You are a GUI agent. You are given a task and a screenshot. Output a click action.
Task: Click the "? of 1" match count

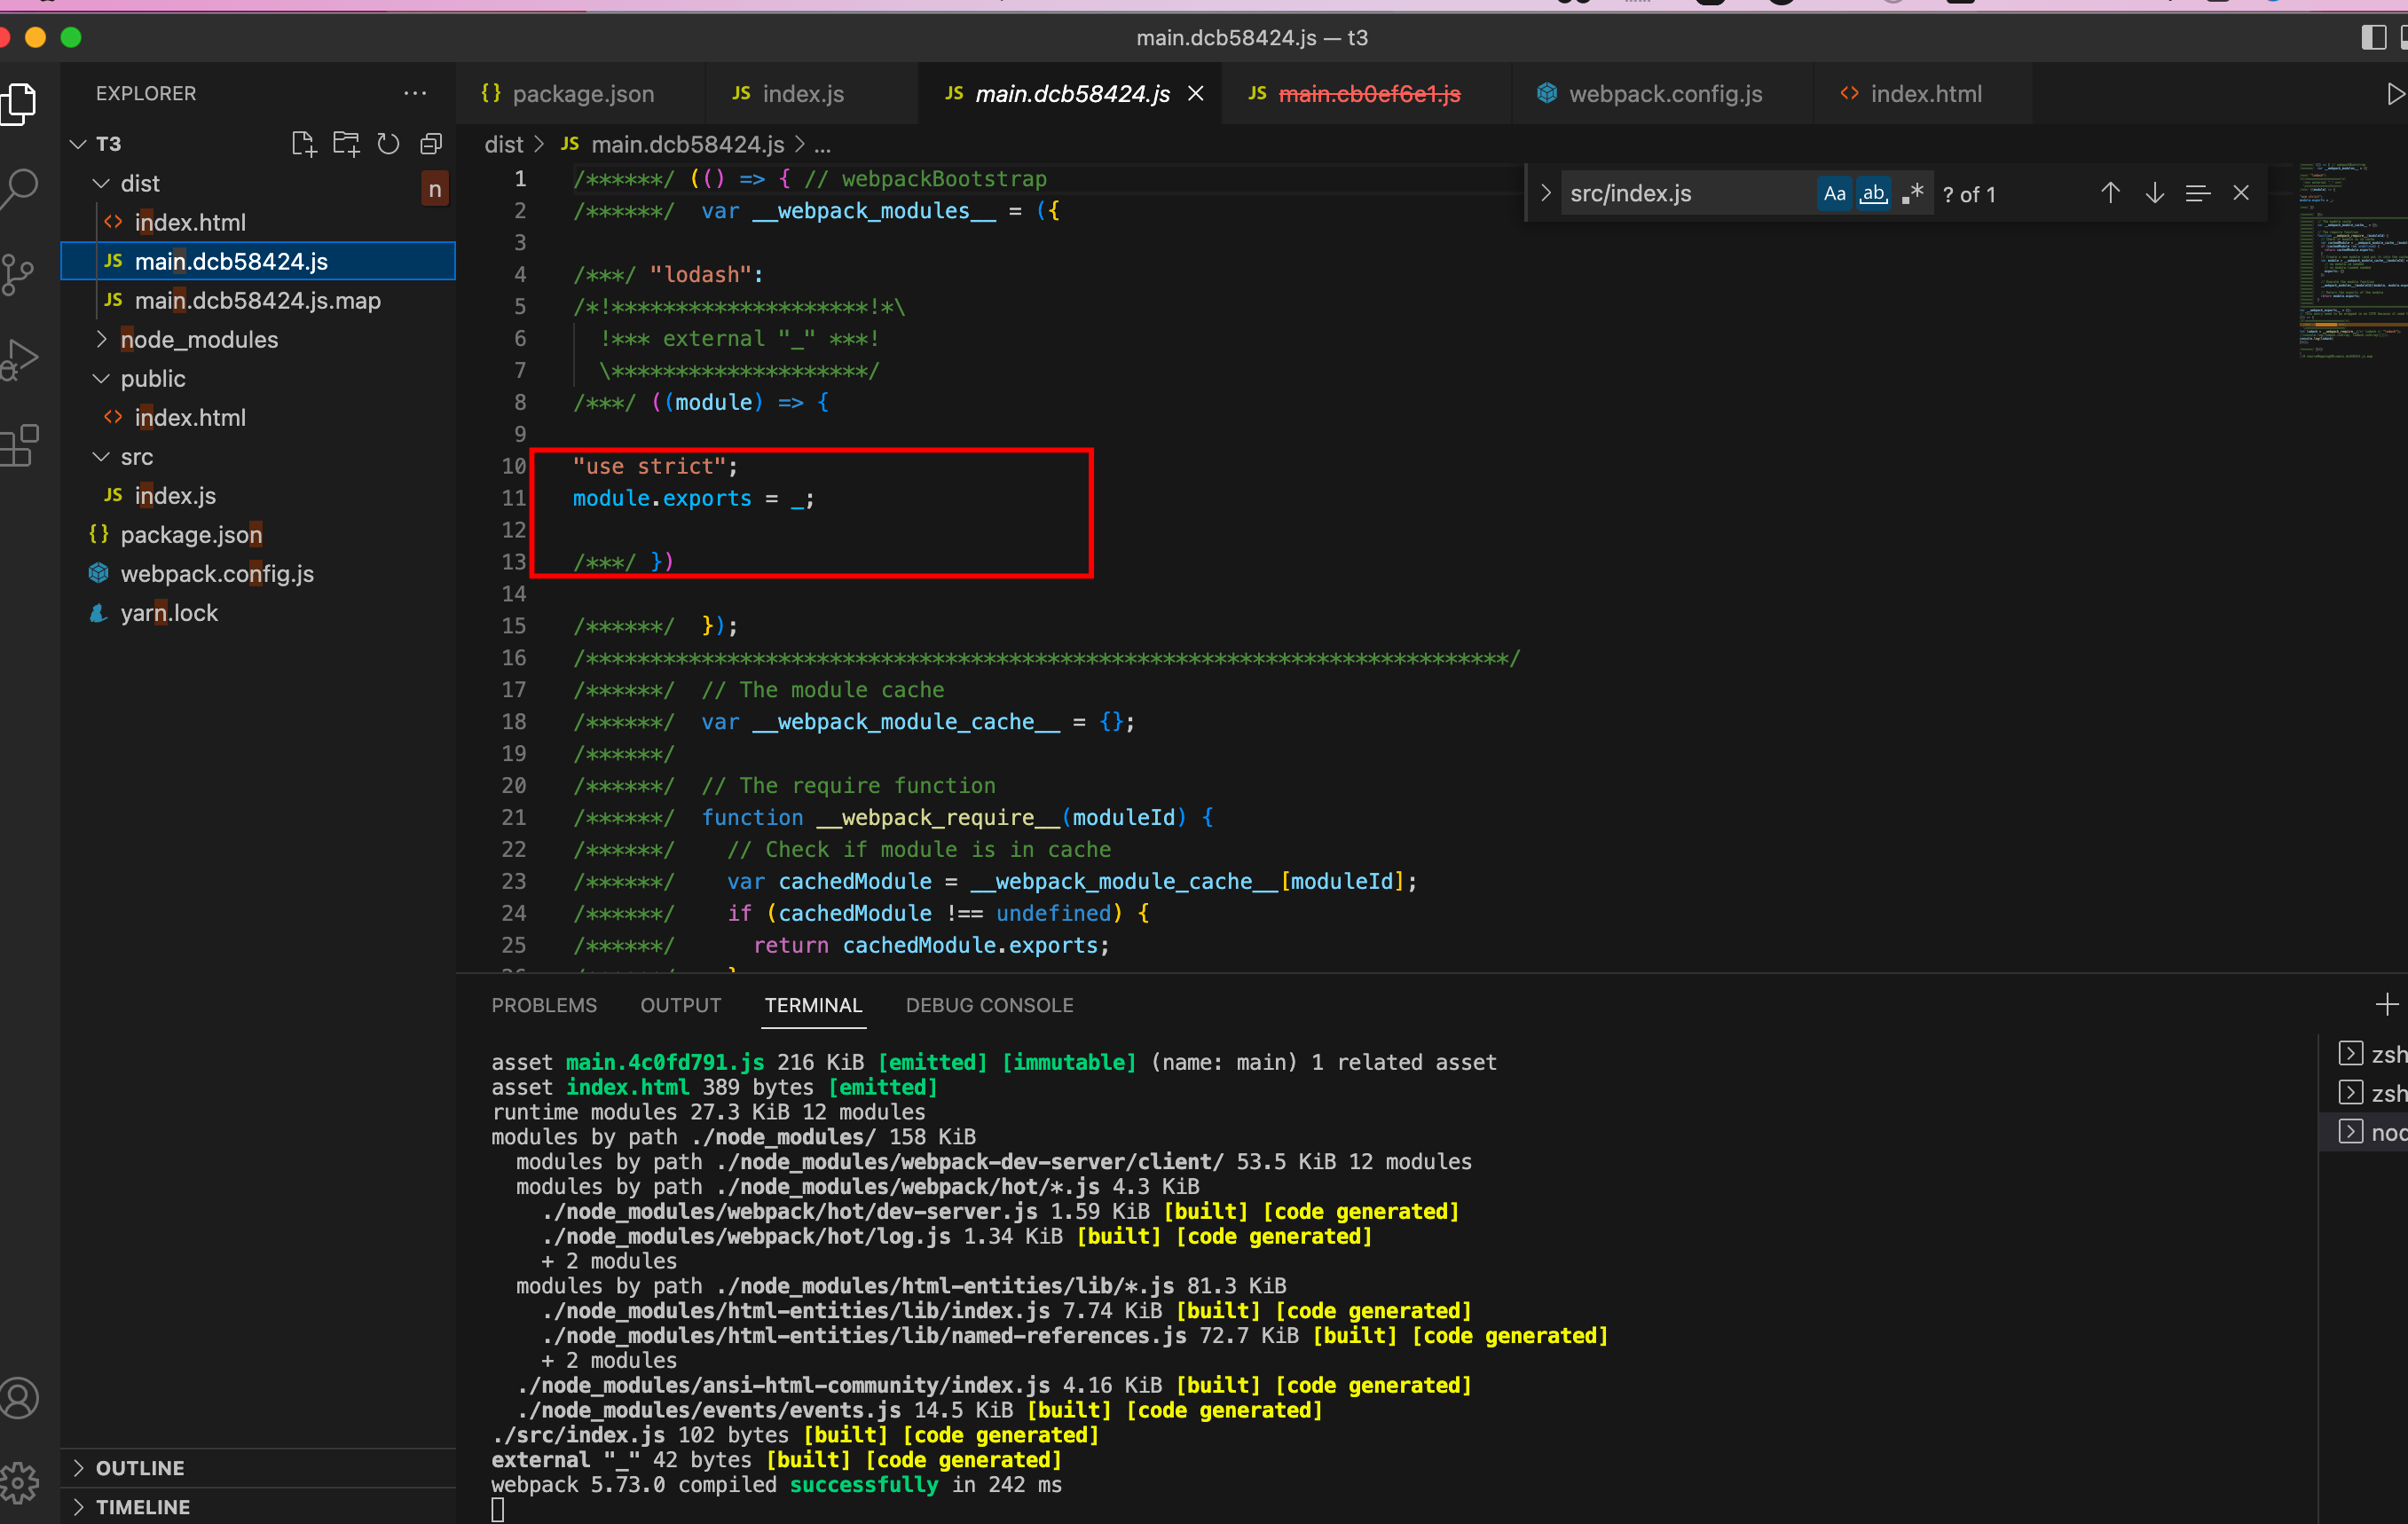pyautogui.click(x=1968, y=194)
